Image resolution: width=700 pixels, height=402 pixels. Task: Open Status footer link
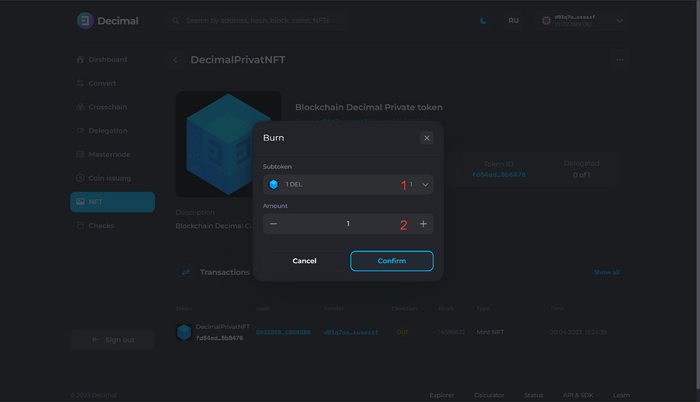coord(533,395)
